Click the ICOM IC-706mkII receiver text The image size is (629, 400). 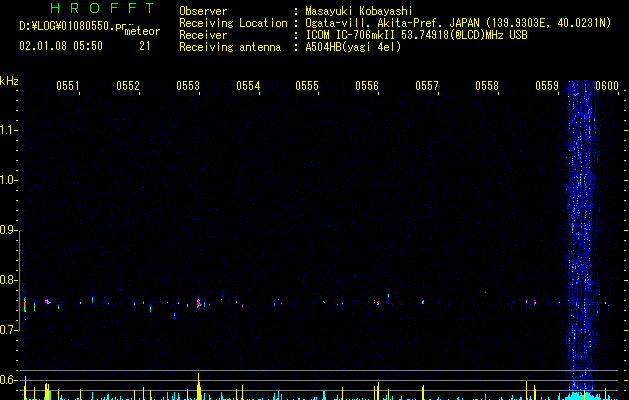416,35
